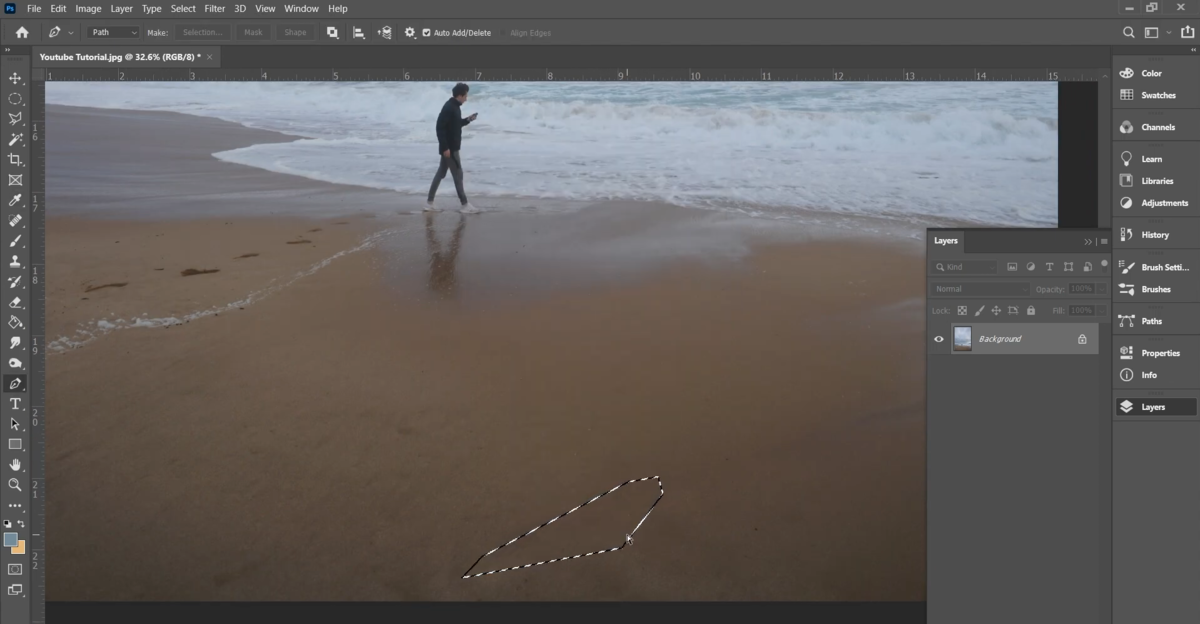Select the Dodge tool

pyautogui.click(x=15, y=363)
